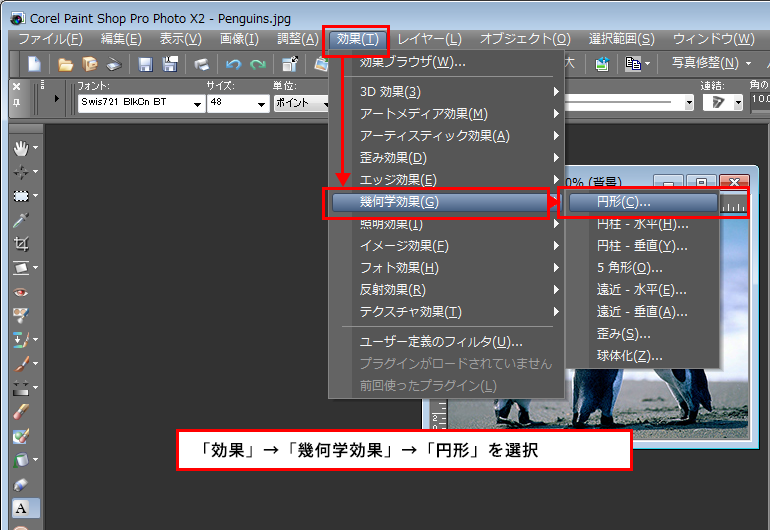Viewport: 770px width, 530px height.
Task: Click the Print icon
Action: coord(201,64)
